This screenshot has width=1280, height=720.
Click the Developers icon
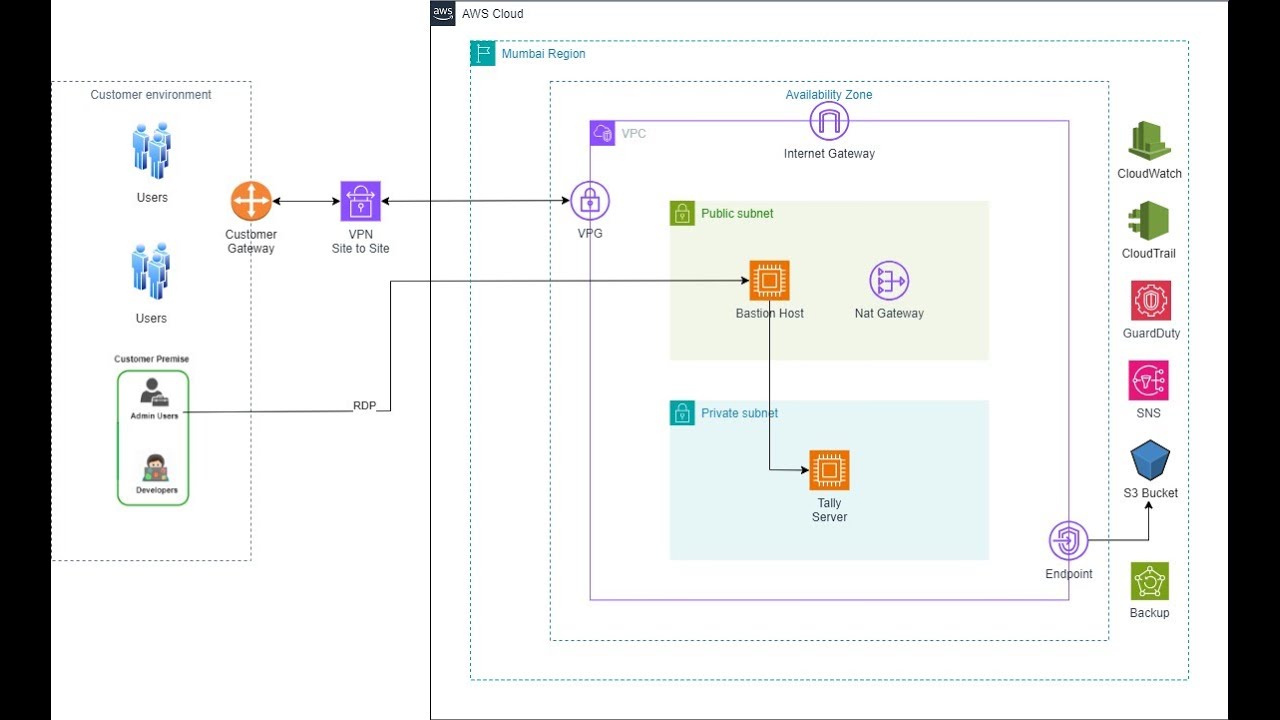point(154,468)
